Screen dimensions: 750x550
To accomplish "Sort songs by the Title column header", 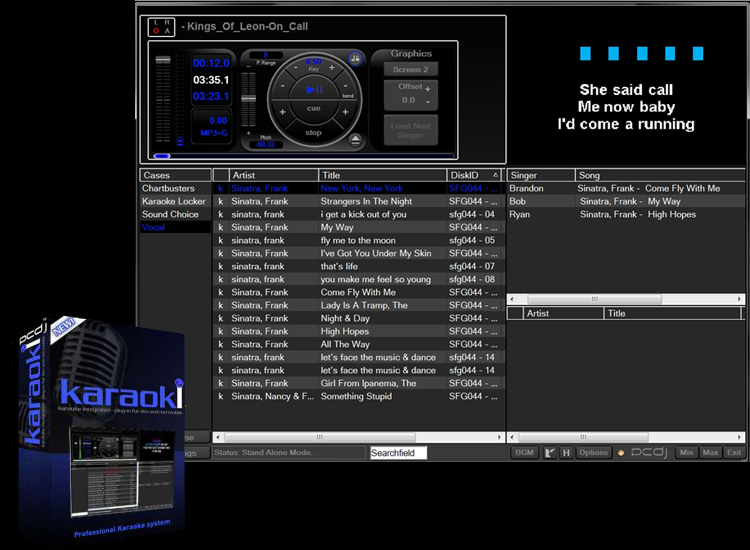I will click(382, 175).
